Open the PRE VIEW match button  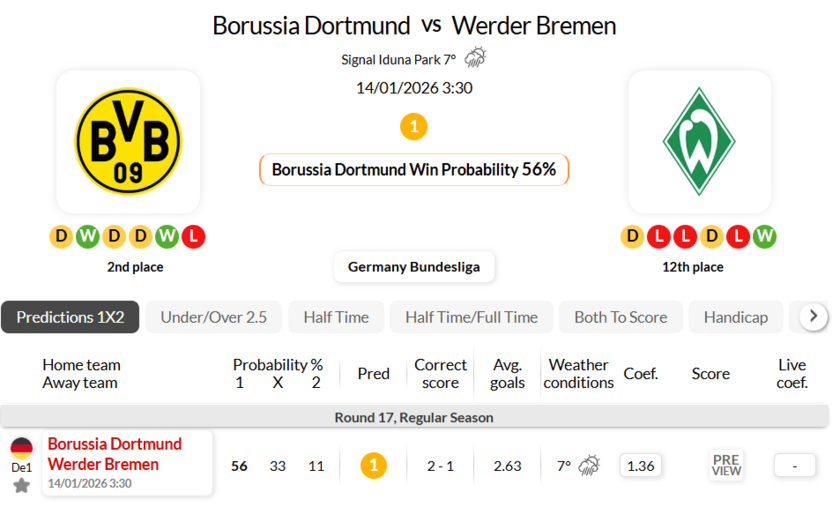[726, 465]
